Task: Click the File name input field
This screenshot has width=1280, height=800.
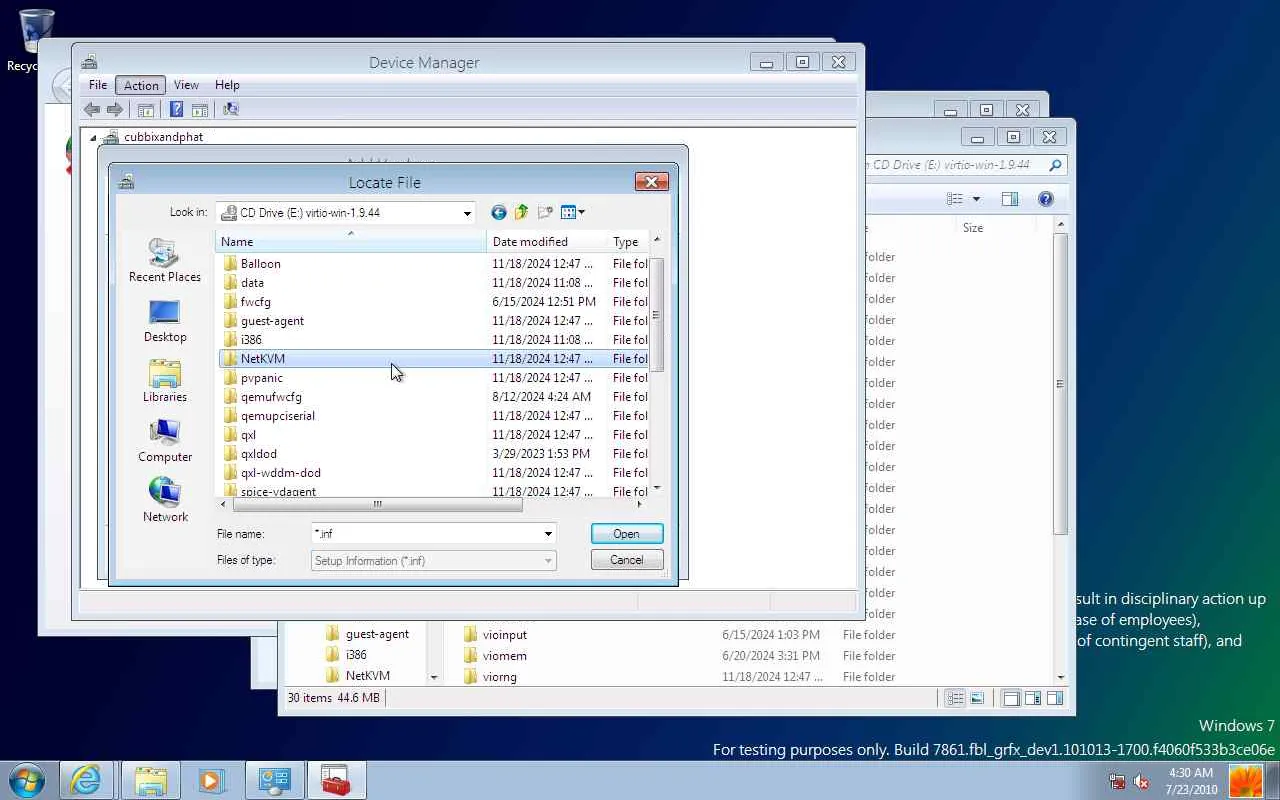Action: point(425,534)
